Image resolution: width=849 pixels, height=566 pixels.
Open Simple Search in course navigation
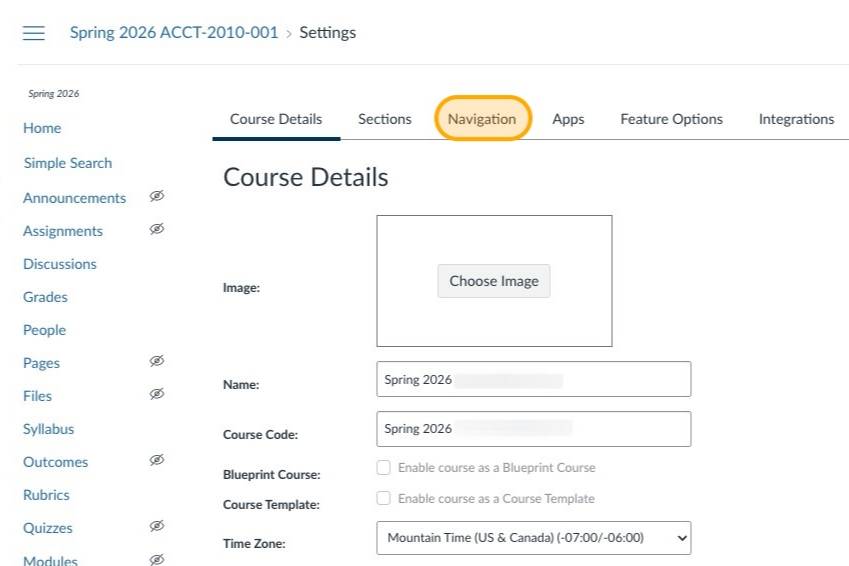coord(68,163)
